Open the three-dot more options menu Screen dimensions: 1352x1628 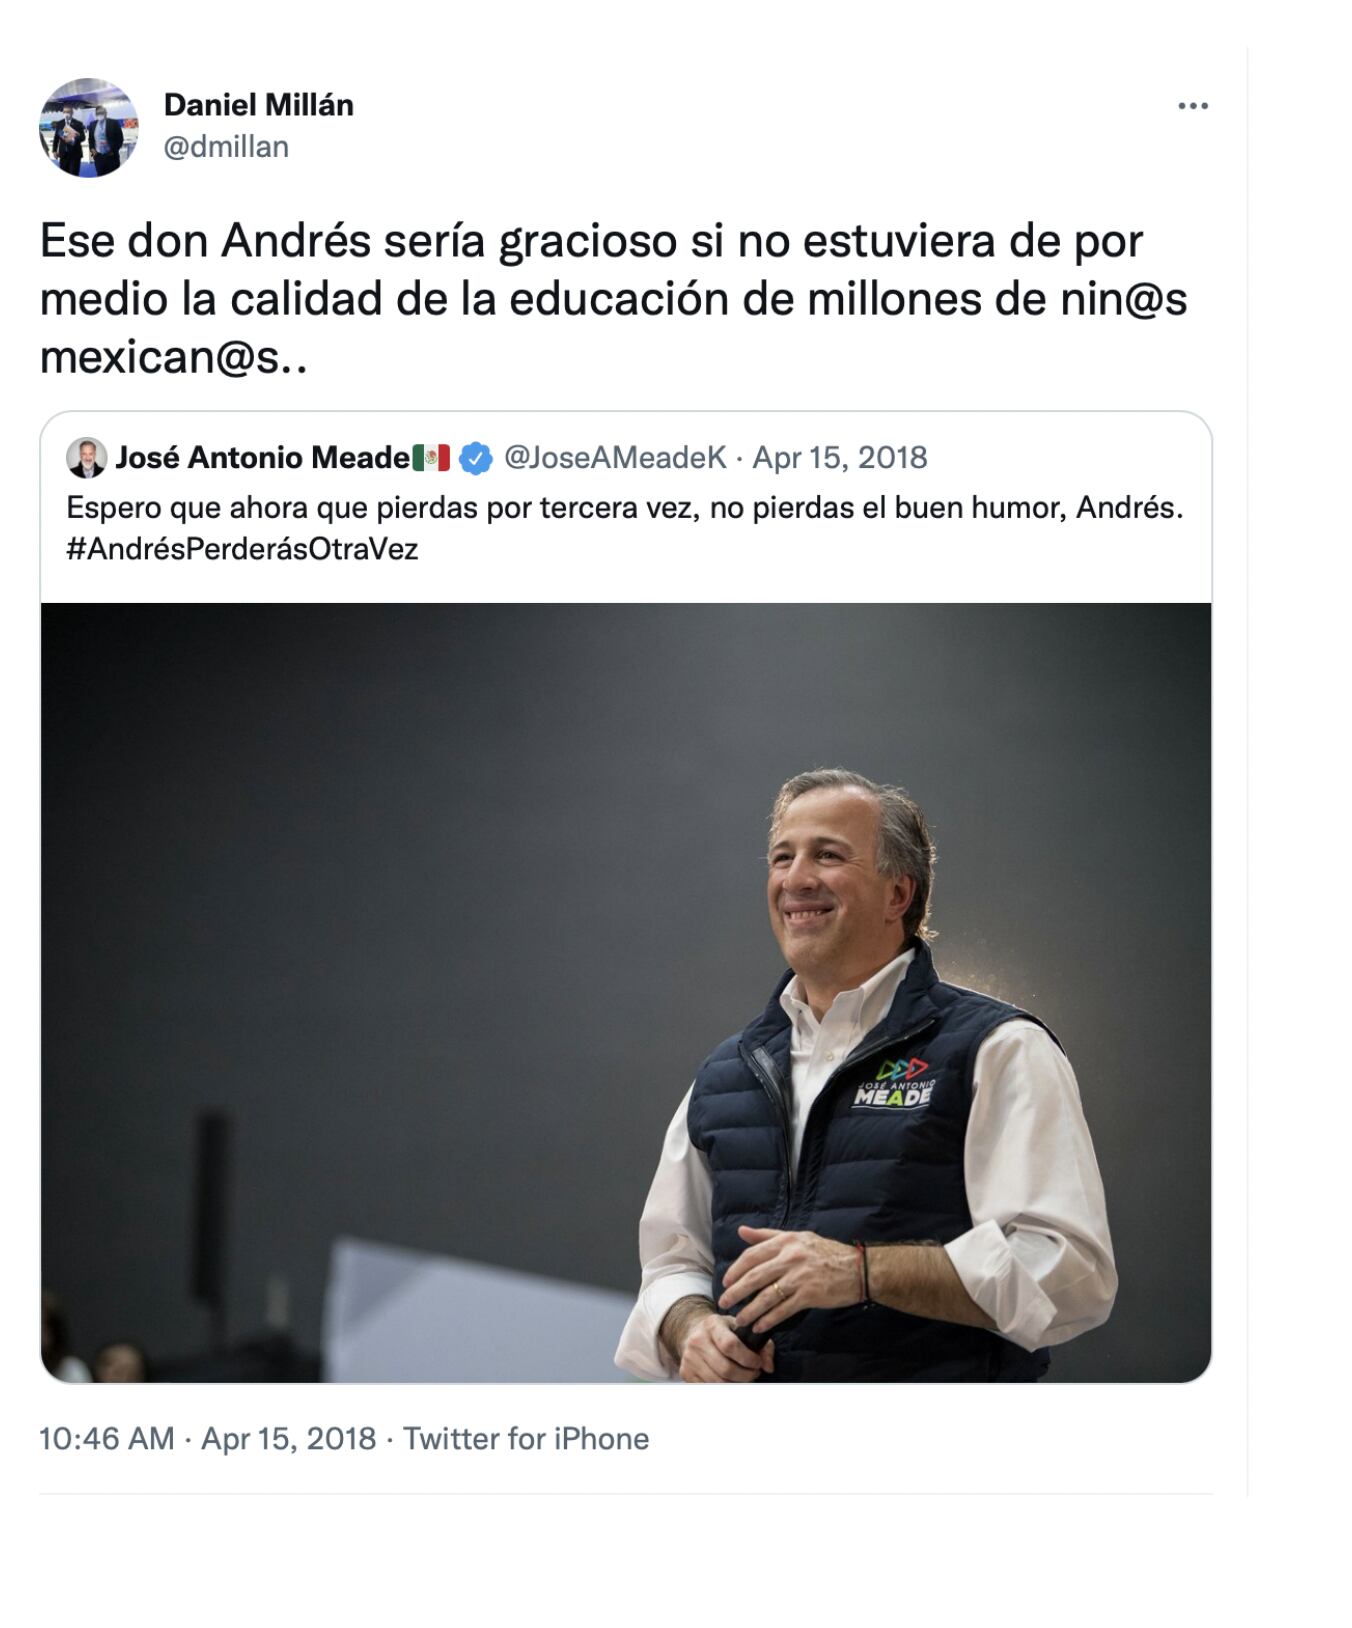[x=1192, y=106]
